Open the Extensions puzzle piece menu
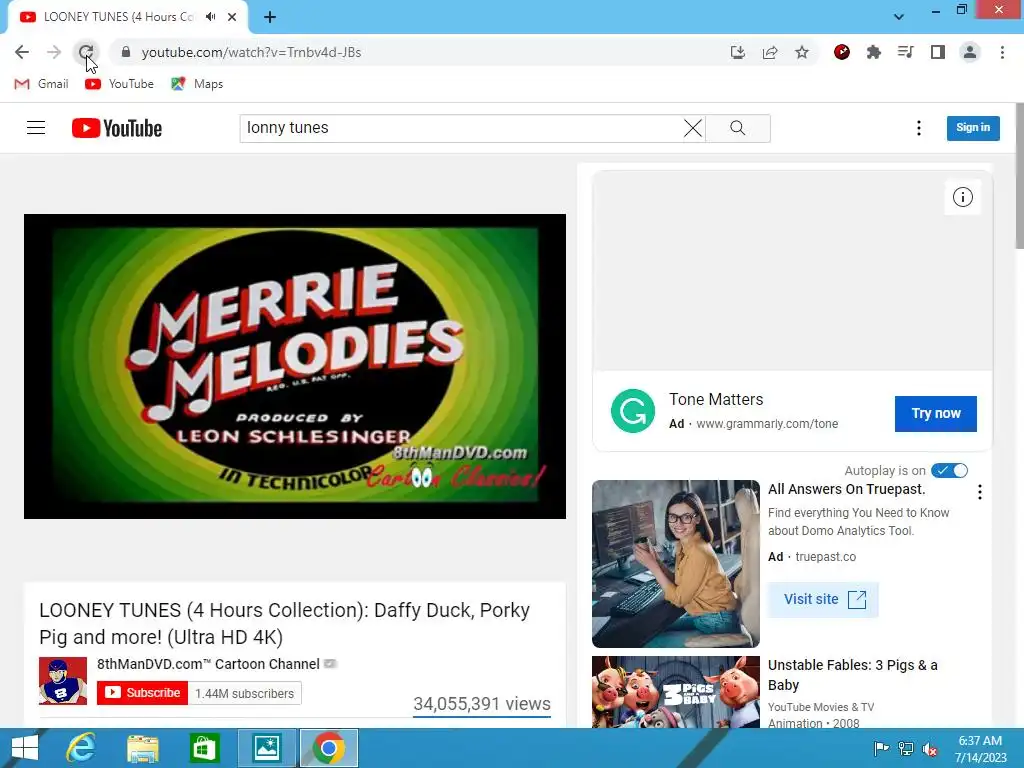Screen dimensions: 1024x768 (x=874, y=52)
